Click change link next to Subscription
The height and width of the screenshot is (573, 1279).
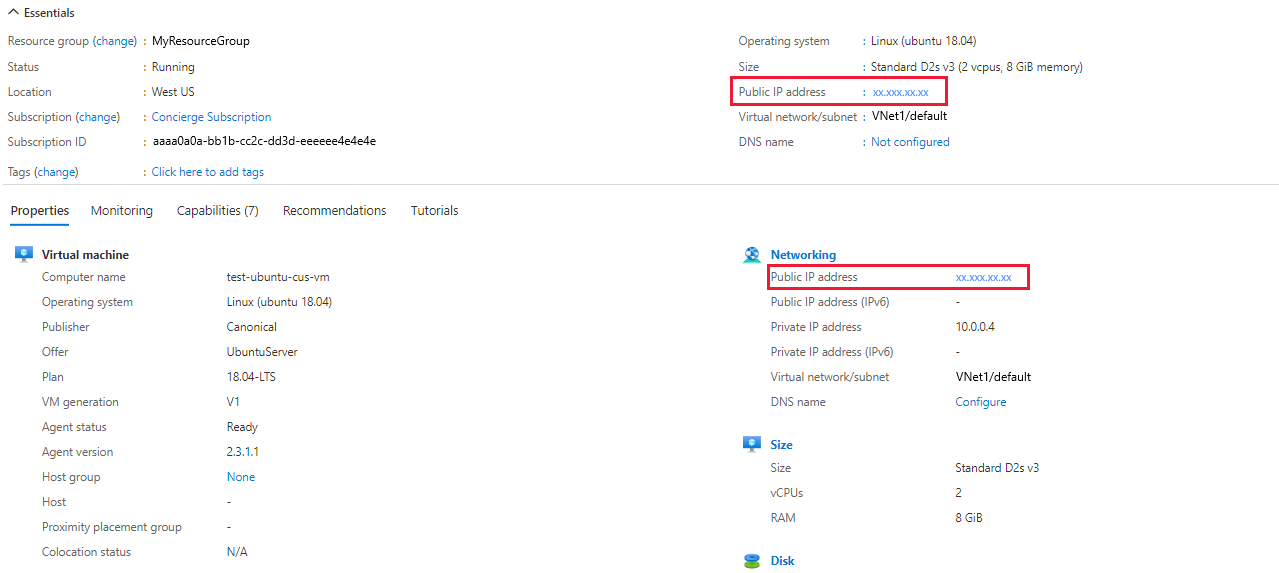click(x=98, y=117)
